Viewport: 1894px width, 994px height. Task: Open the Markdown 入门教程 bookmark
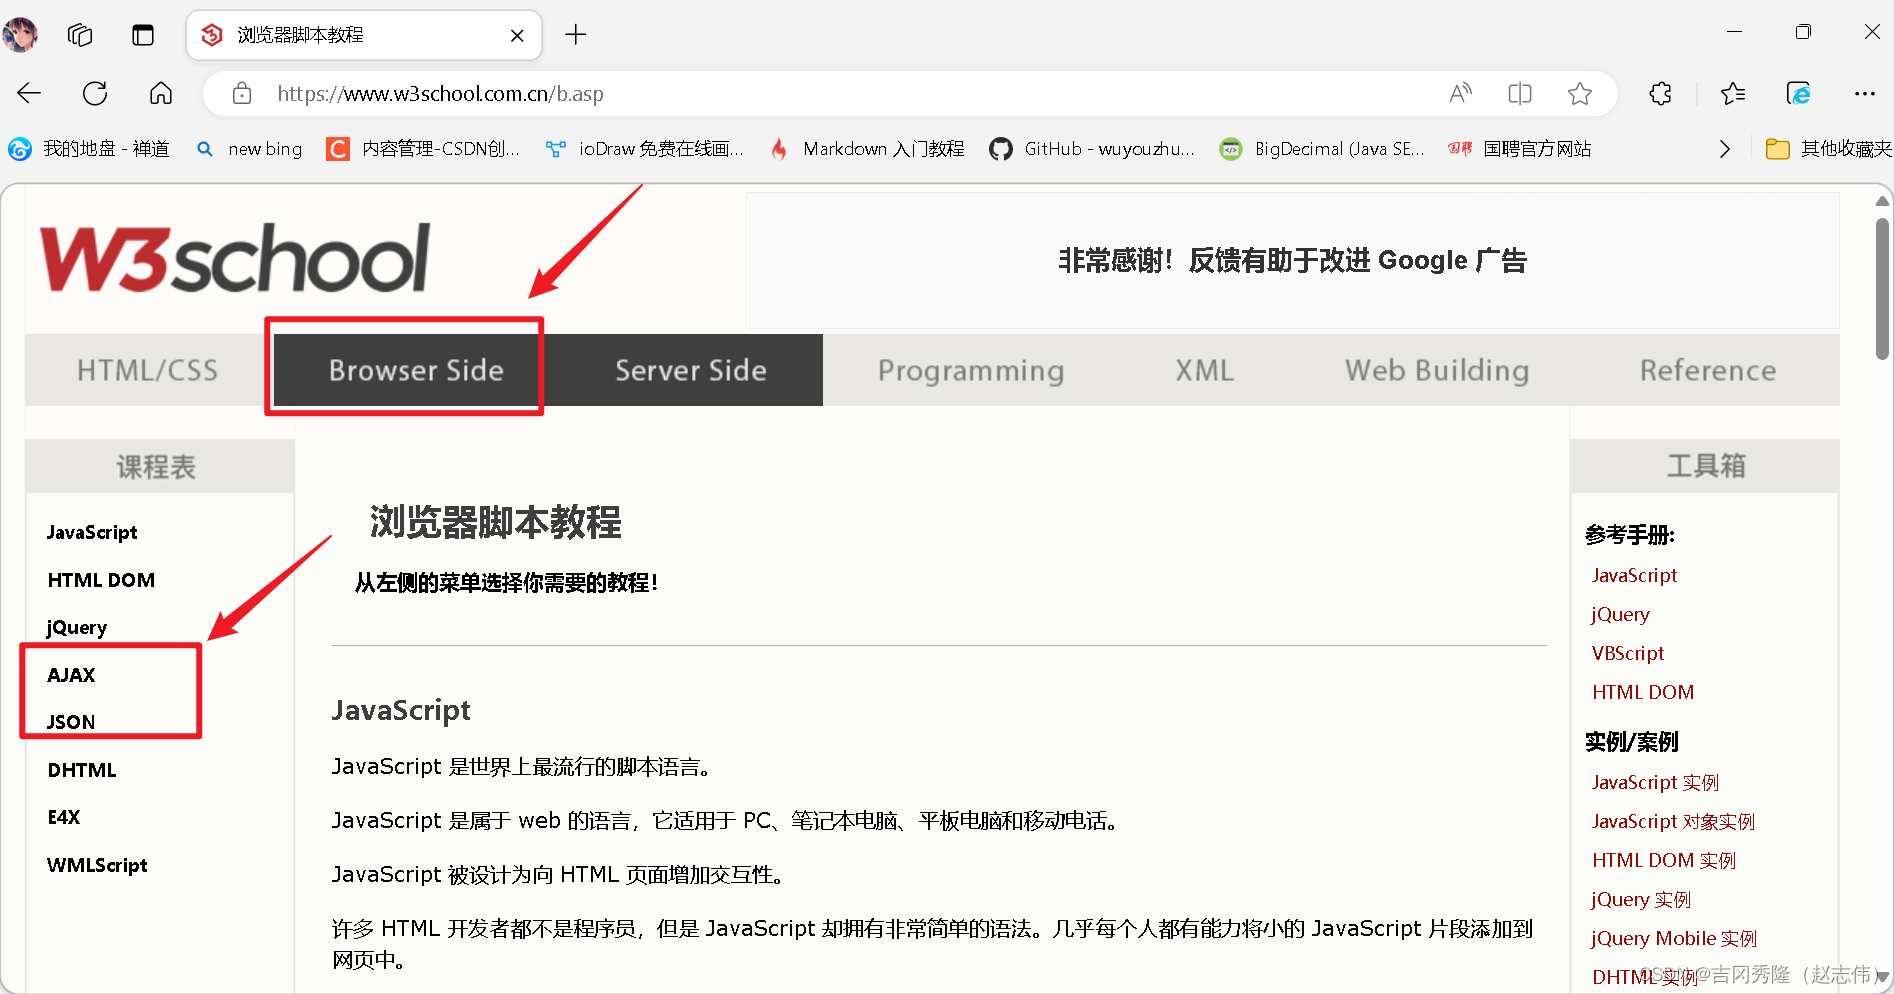[867, 149]
